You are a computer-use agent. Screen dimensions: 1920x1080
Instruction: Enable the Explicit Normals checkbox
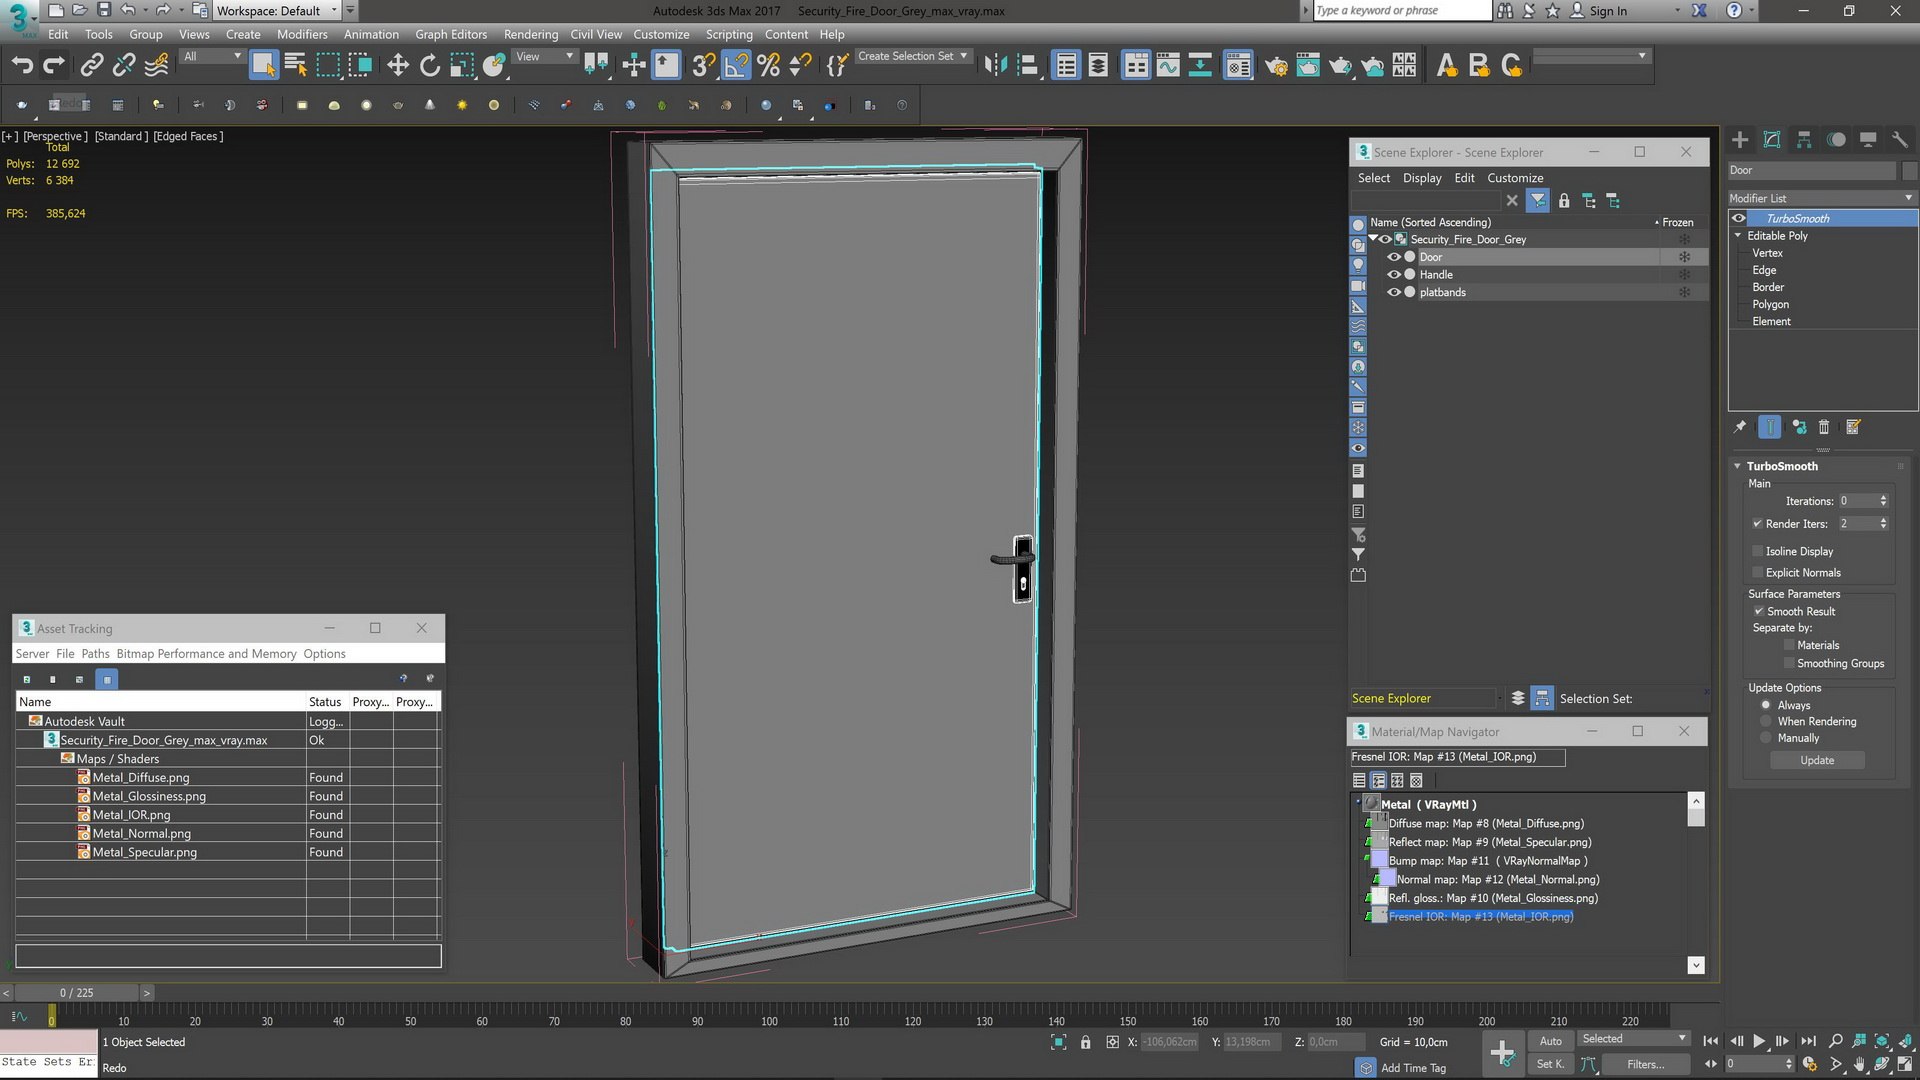point(1757,573)
